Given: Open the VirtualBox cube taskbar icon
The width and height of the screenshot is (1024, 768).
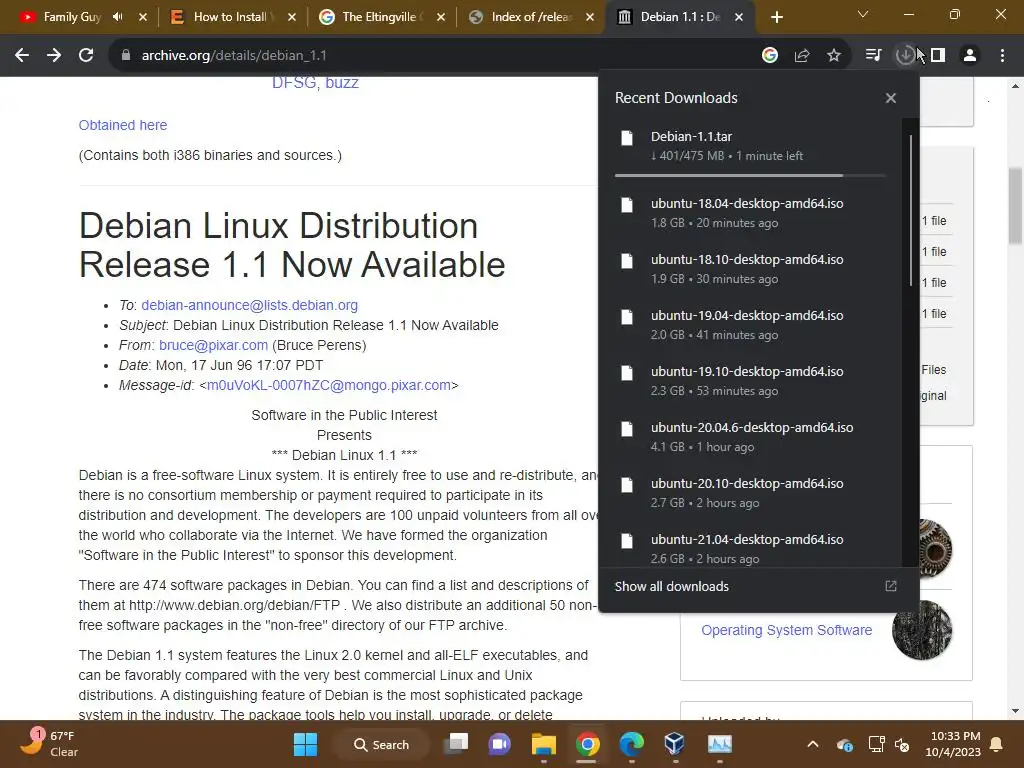Looking at the screenshot, I should [x=675, y=744].
